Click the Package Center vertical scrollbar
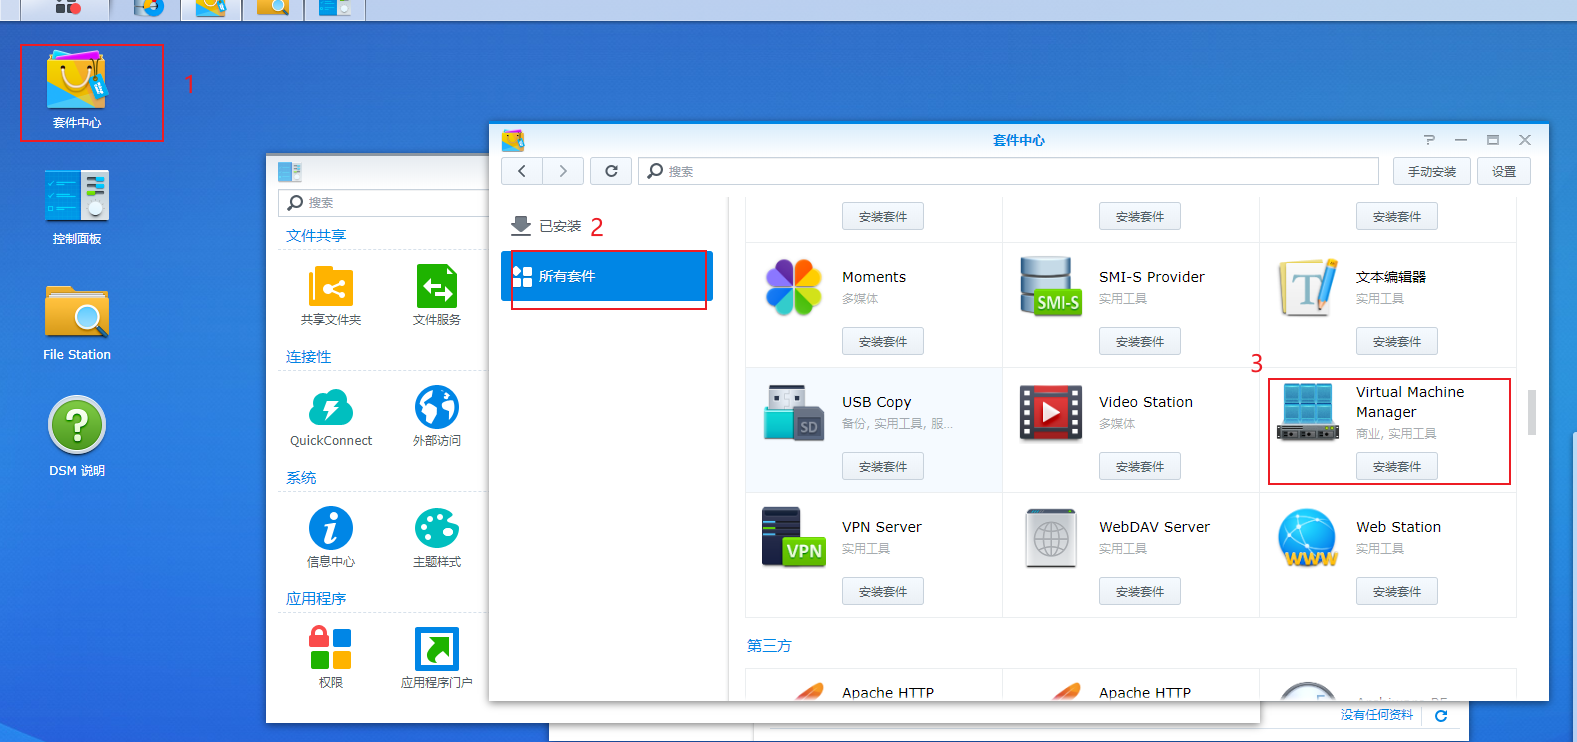Viewport: 1577px width, 742px height. (1531, 412)
